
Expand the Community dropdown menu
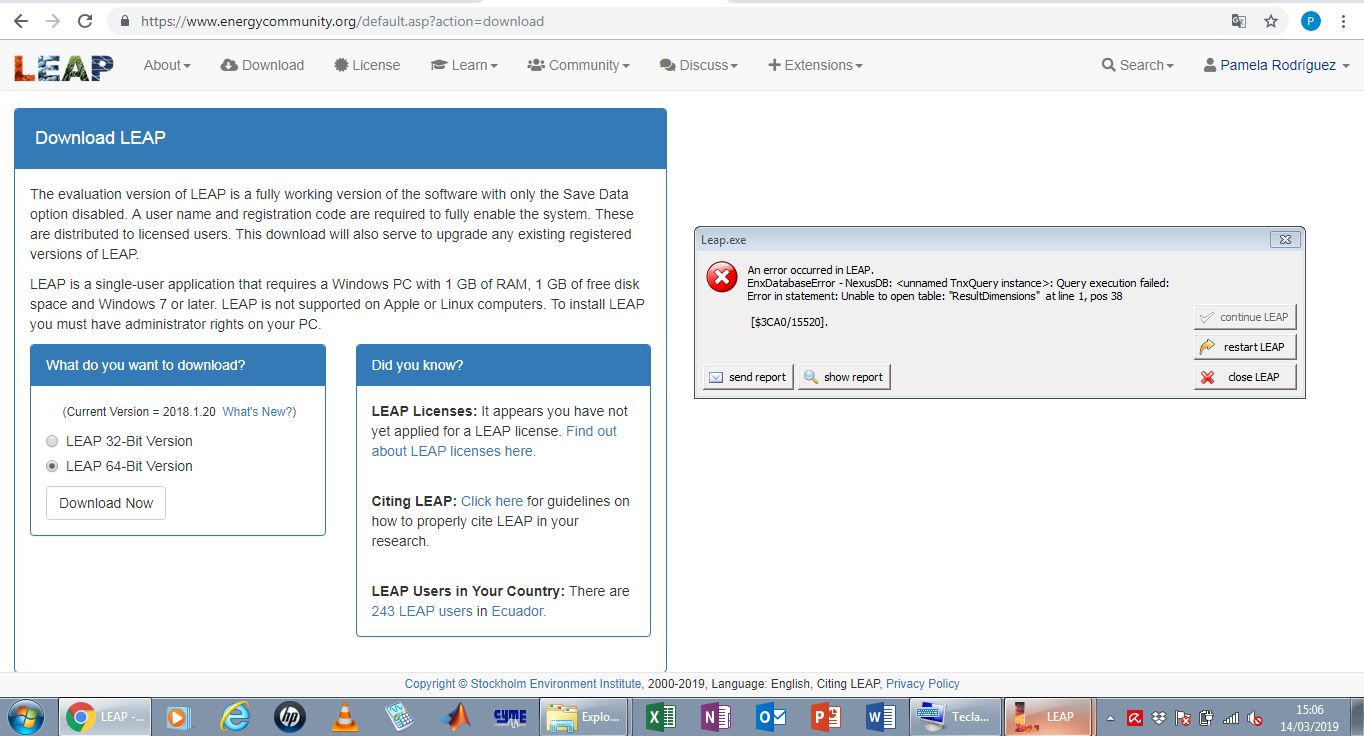pyautogui.click(x=578, y=65)
